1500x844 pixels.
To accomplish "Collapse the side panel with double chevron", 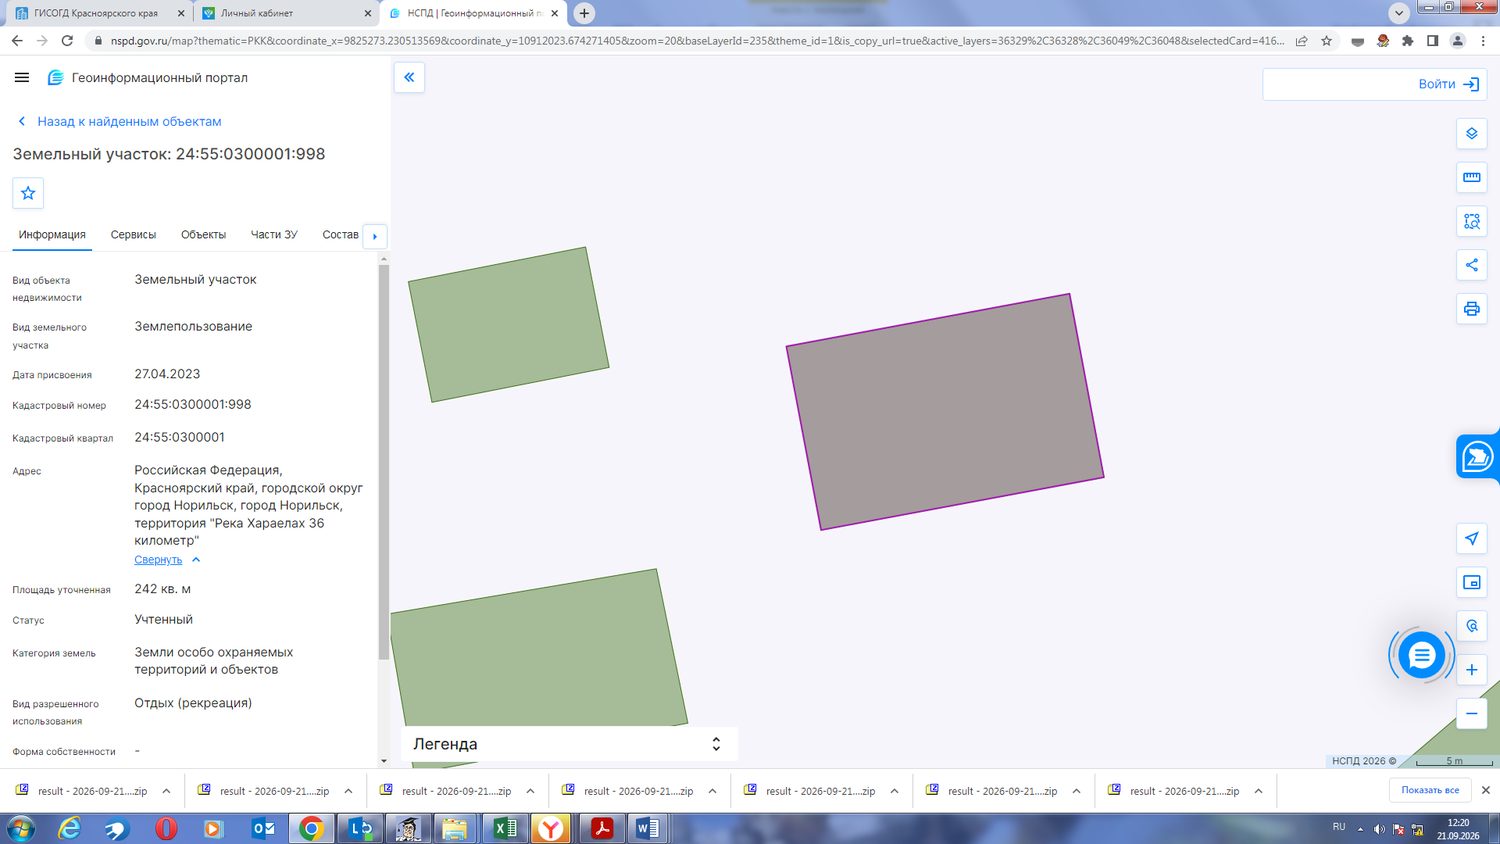I will pos(409,77).
